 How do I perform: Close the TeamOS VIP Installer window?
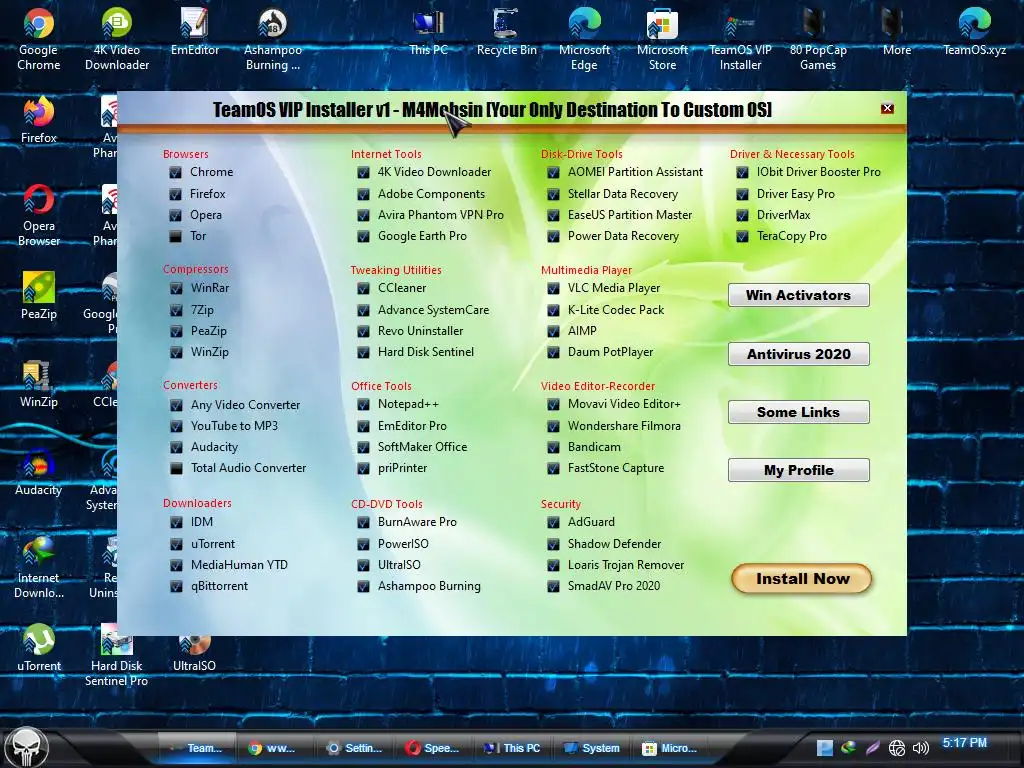(887, 108)
